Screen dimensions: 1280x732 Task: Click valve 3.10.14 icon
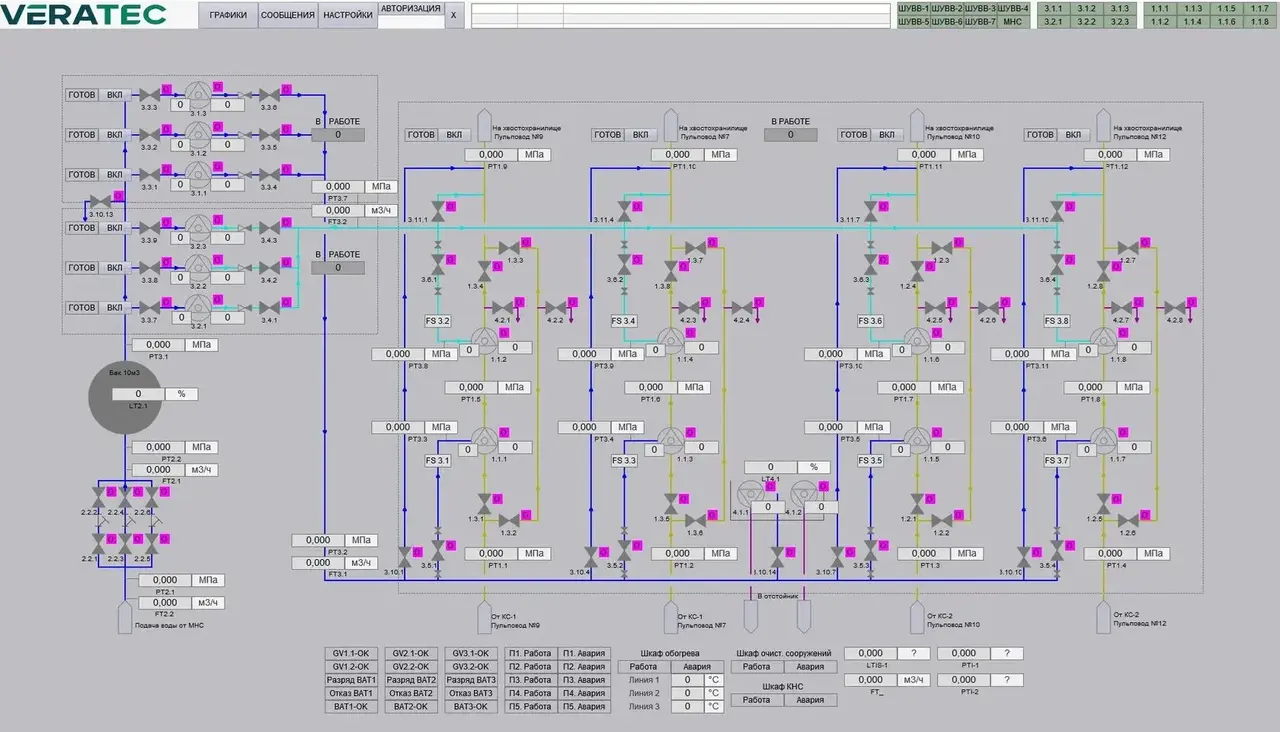click(777, 557)
